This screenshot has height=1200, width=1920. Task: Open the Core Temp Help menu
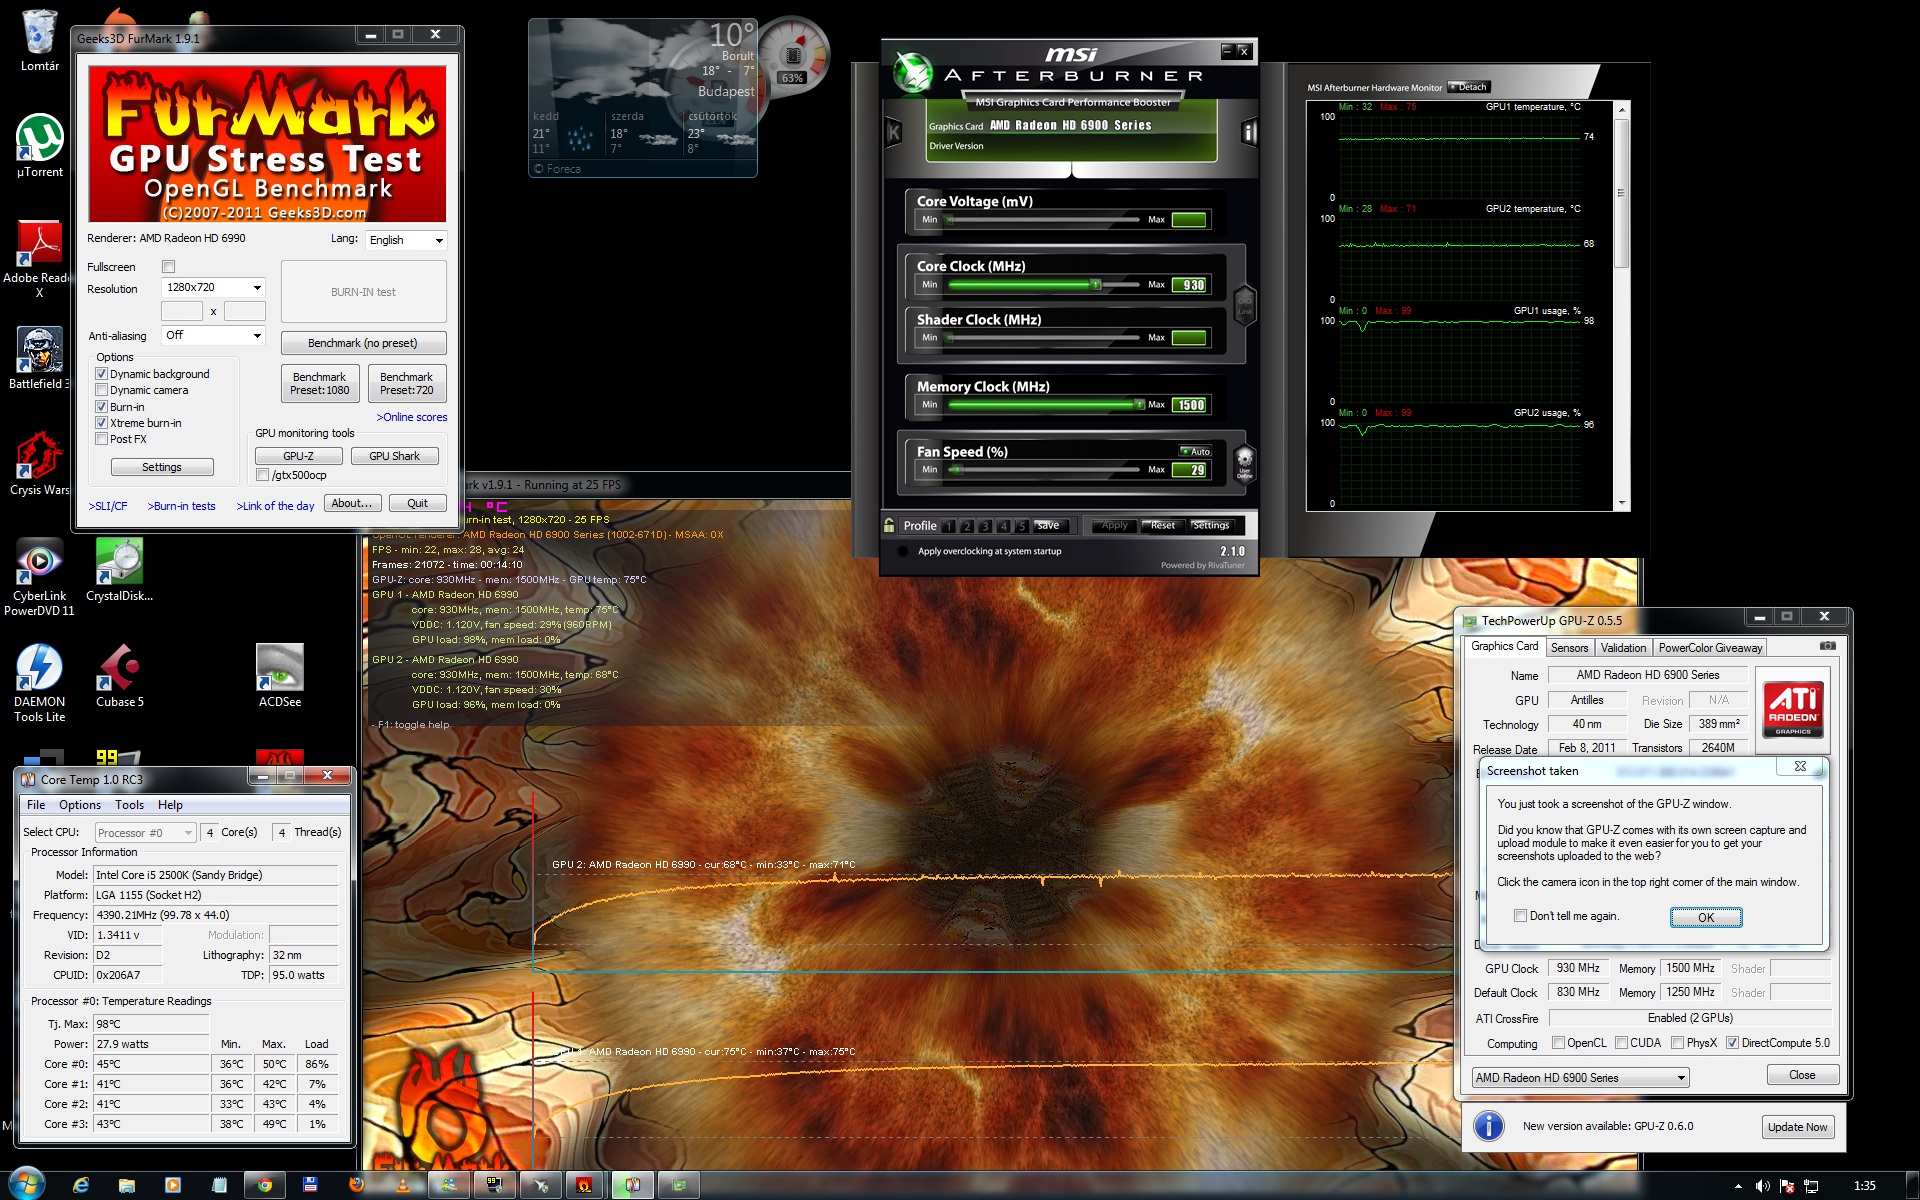(x=170, y=805)
